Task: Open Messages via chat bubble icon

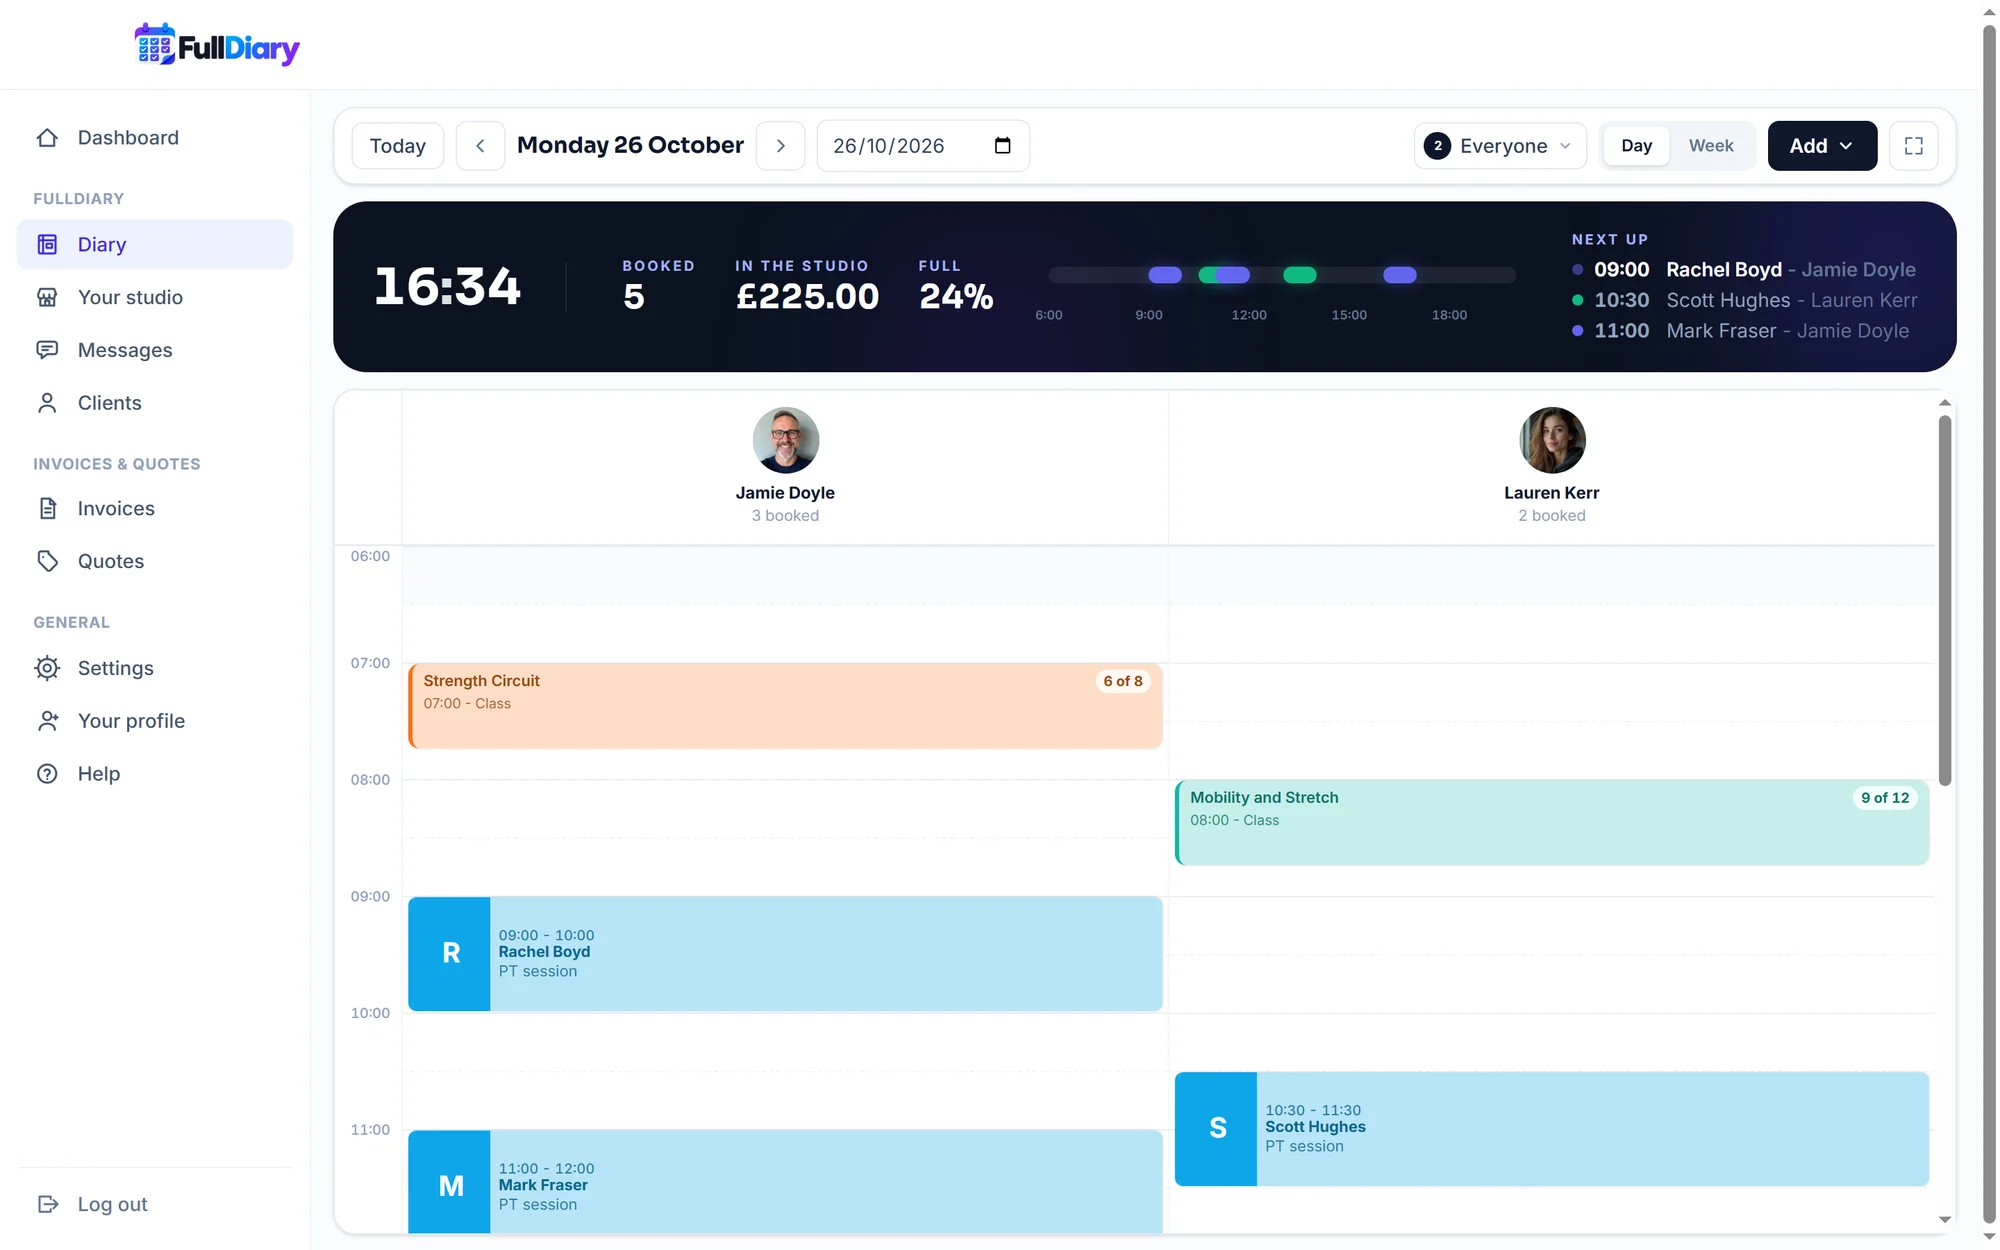Action: pyautogui.click(x=47, y=350)
